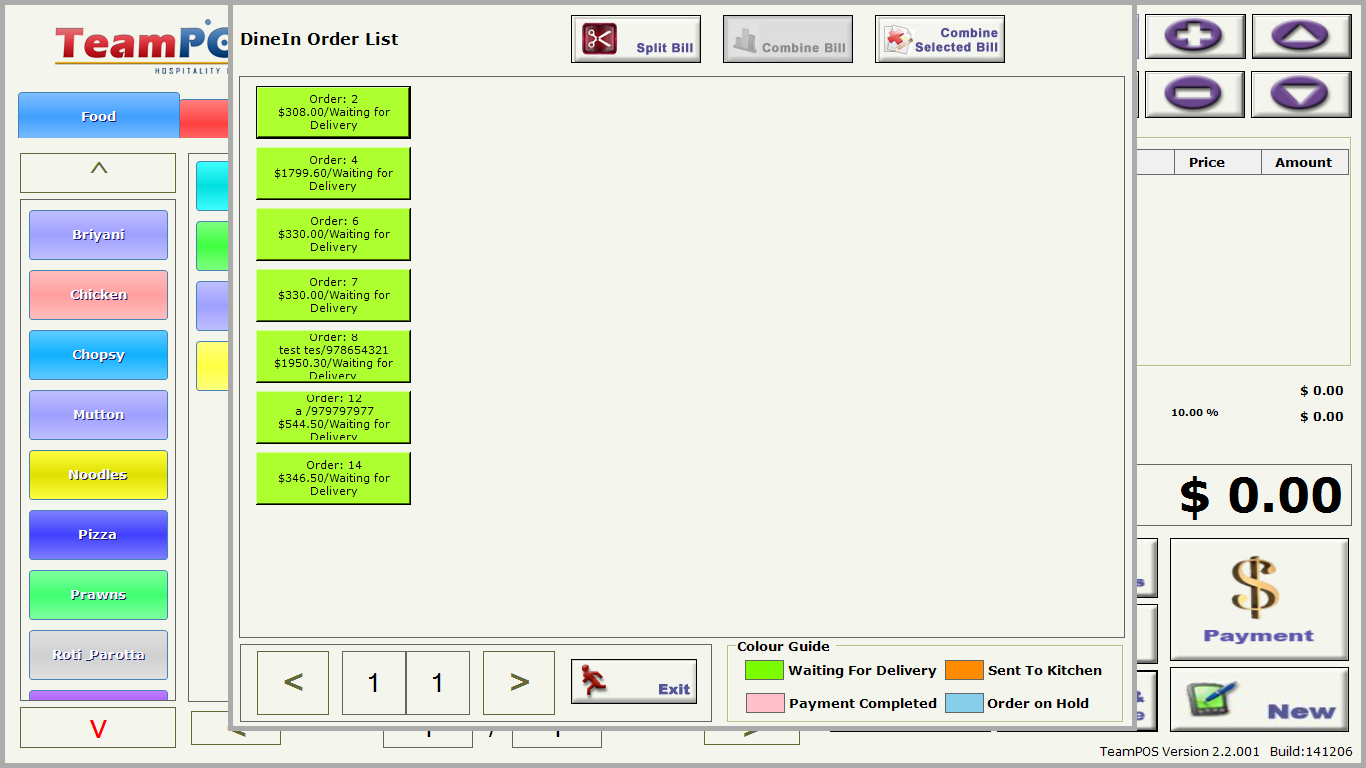Click the purple down-arrow icon

coord(1301,94)
